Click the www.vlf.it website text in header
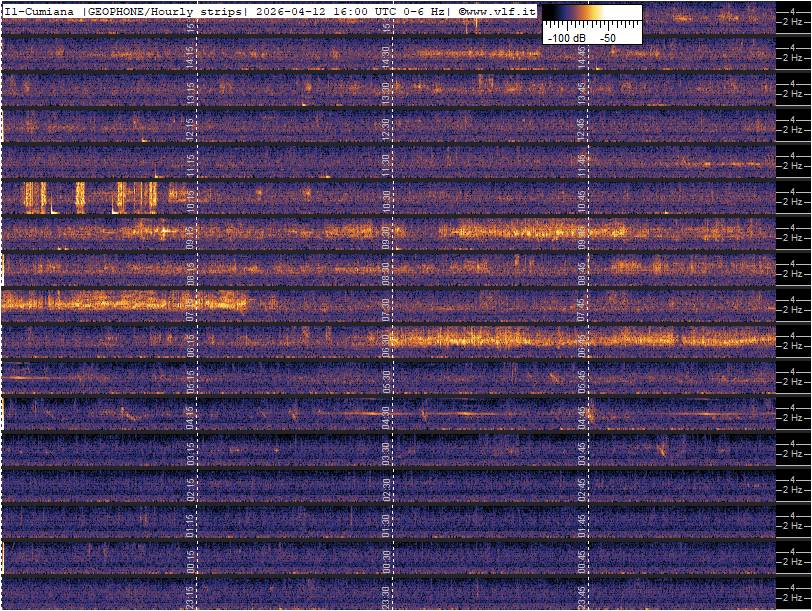 coord(500,11)
